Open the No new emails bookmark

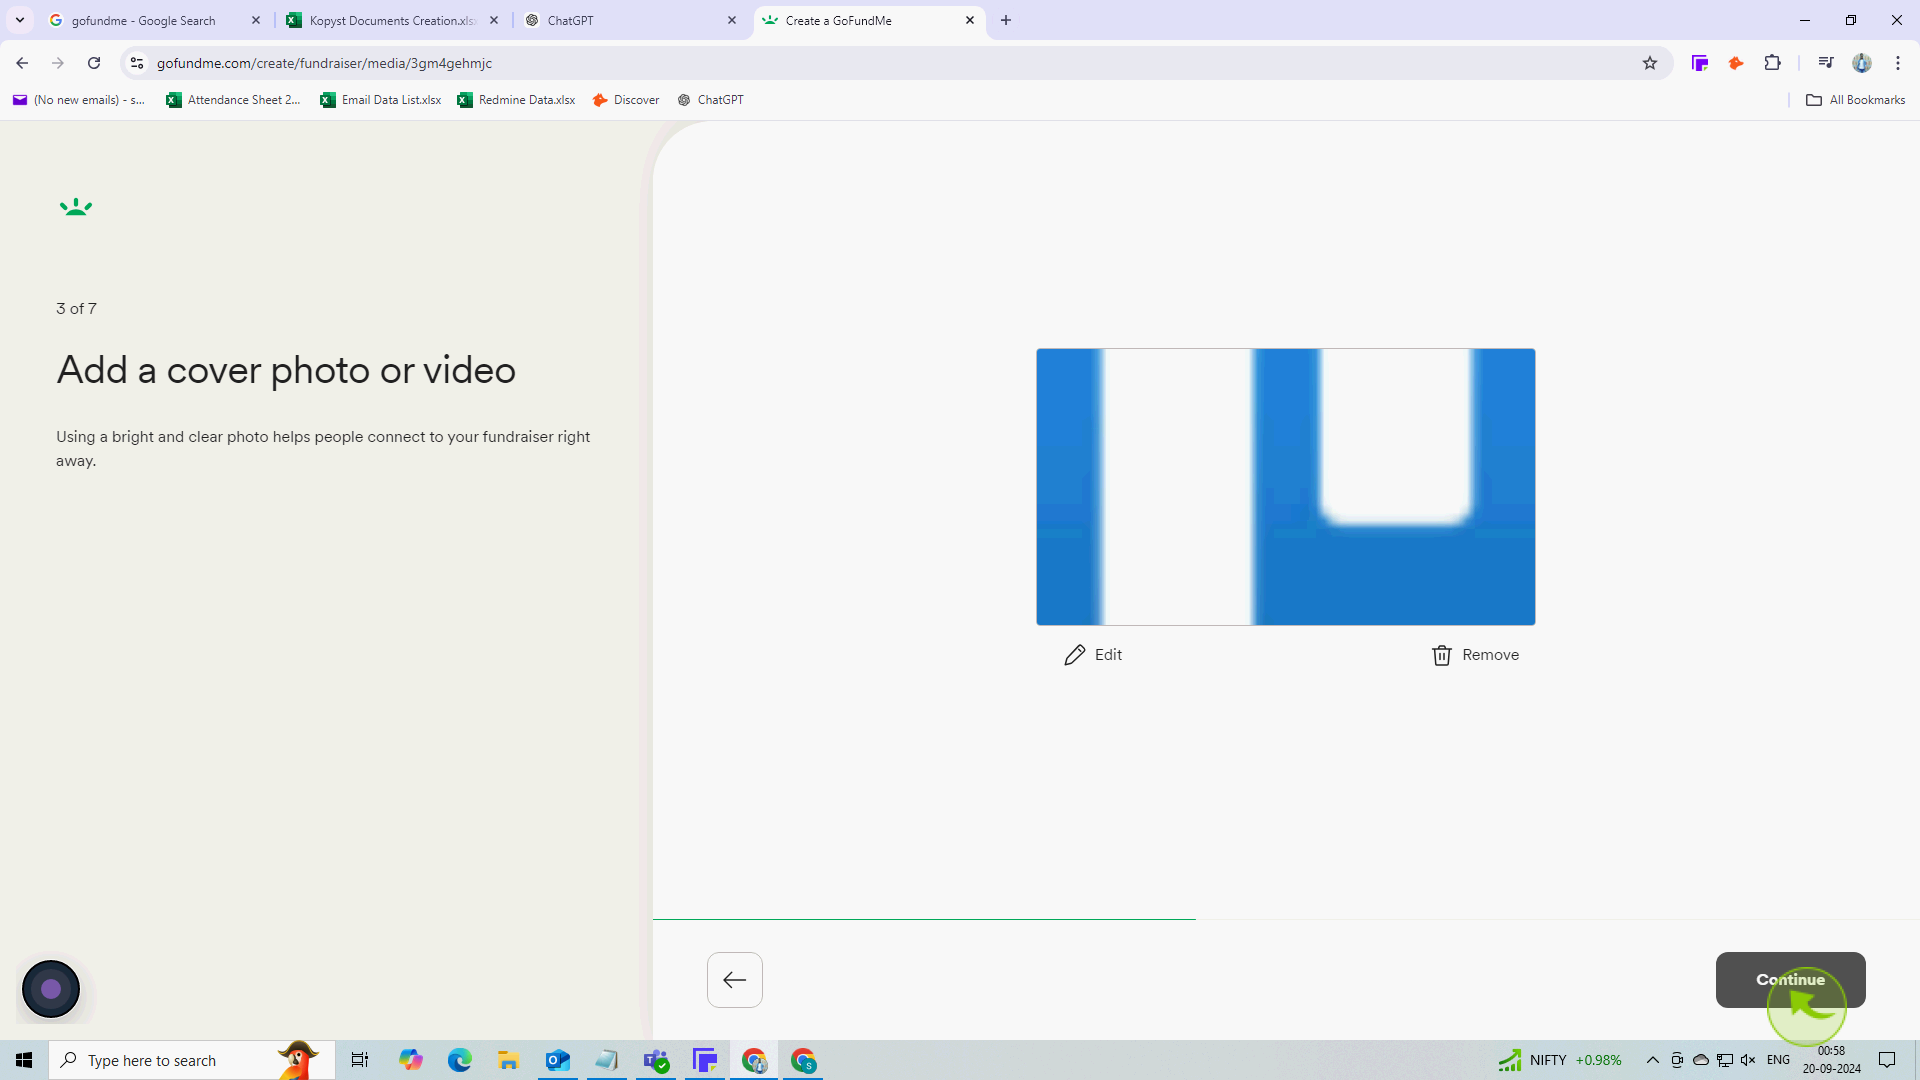(79, 100)
